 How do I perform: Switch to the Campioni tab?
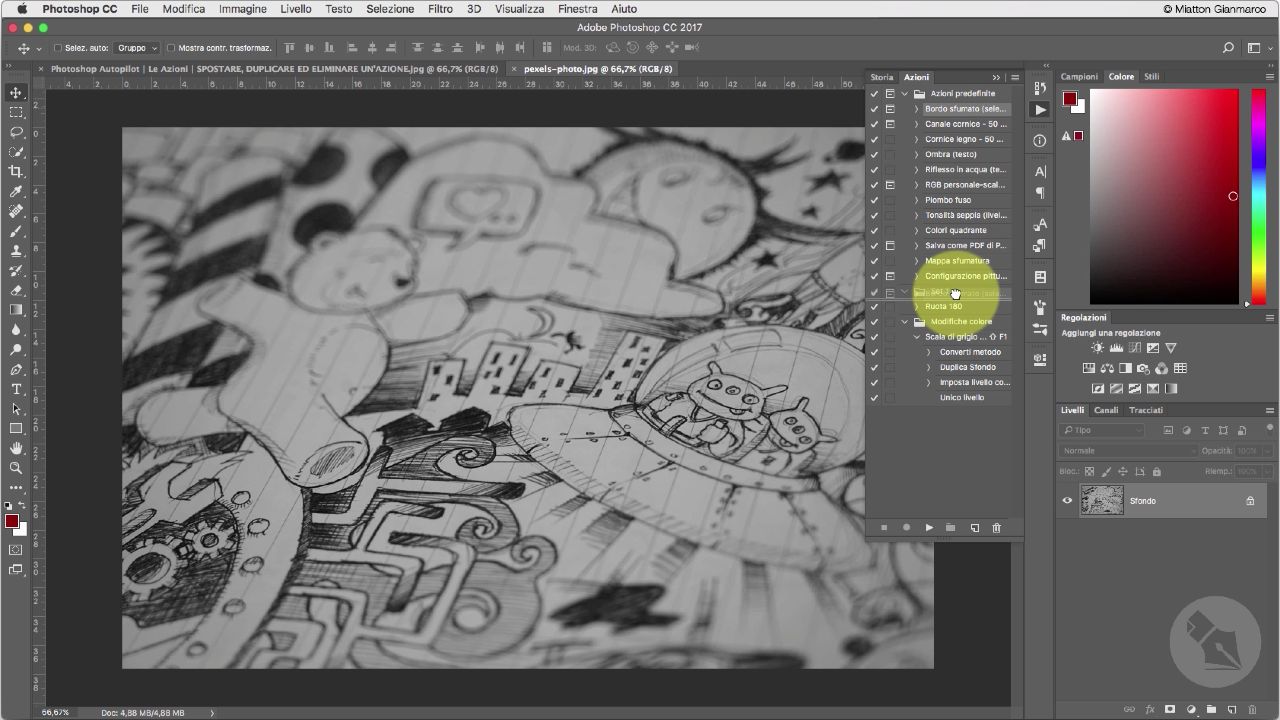(1079, 77)
